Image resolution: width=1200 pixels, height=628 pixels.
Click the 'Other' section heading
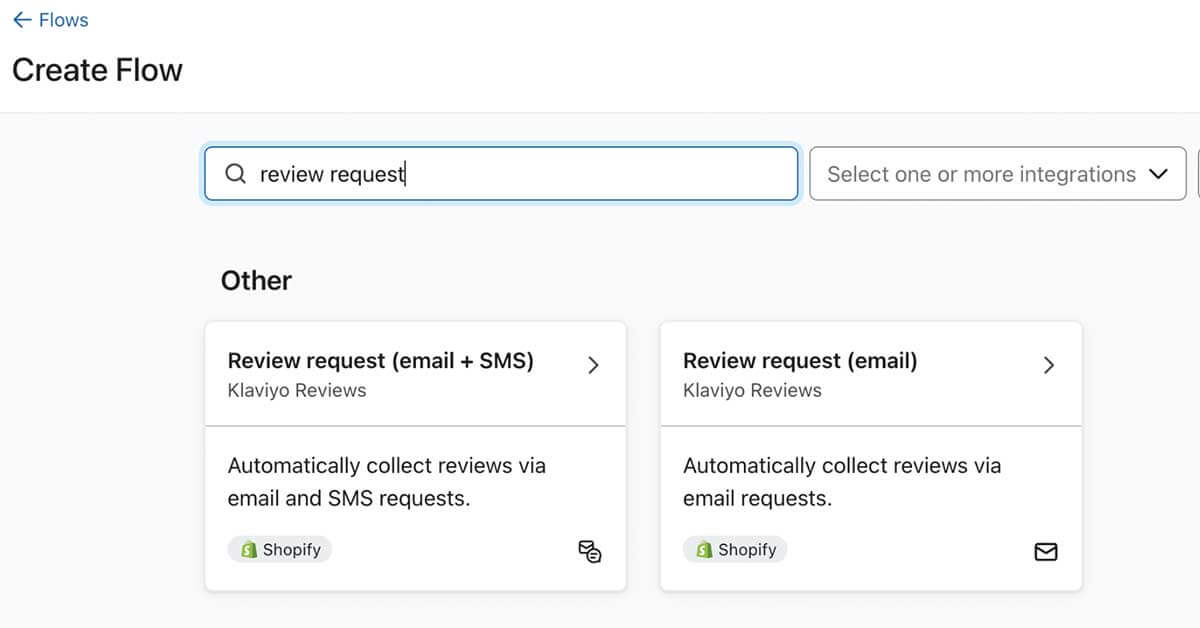pos(256,280)
